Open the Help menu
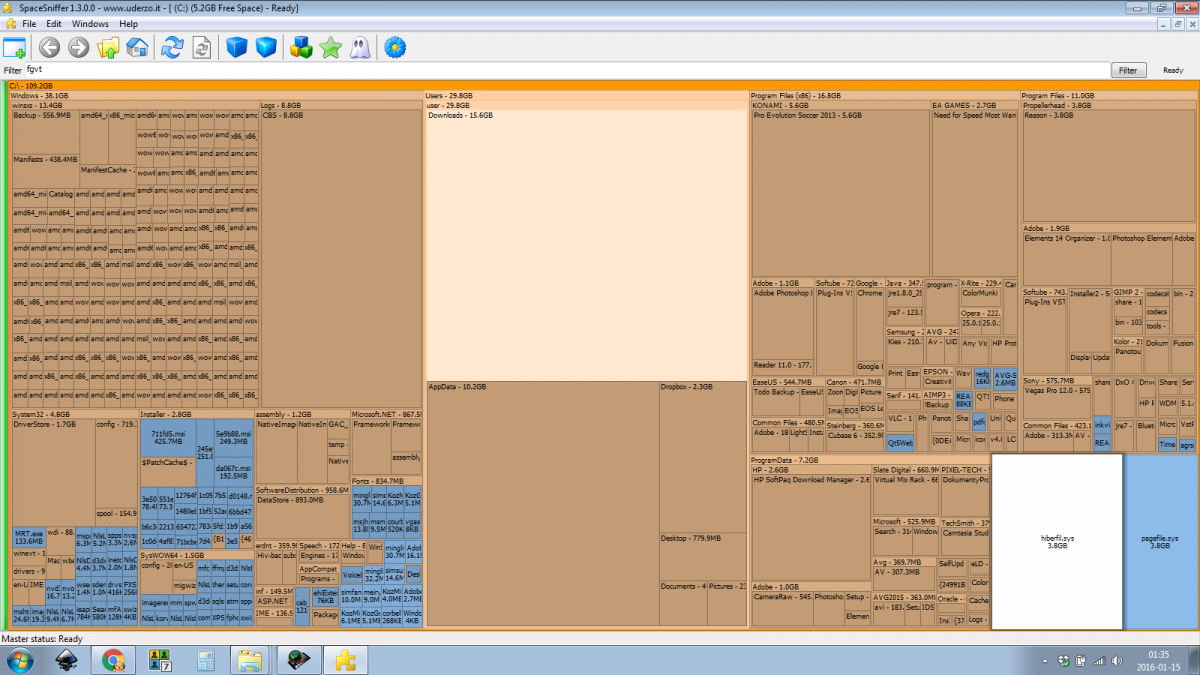 [129, 23]
